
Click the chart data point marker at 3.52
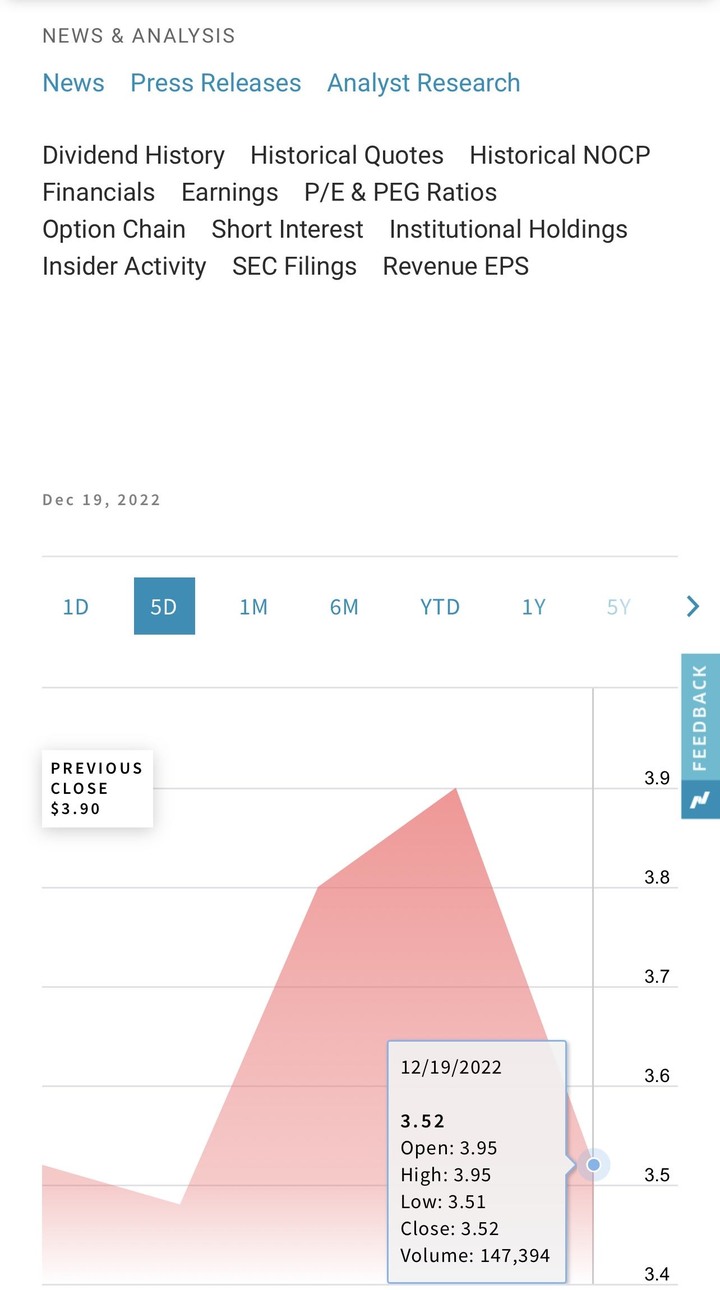pyautogui.click(x=594, y=1165)
